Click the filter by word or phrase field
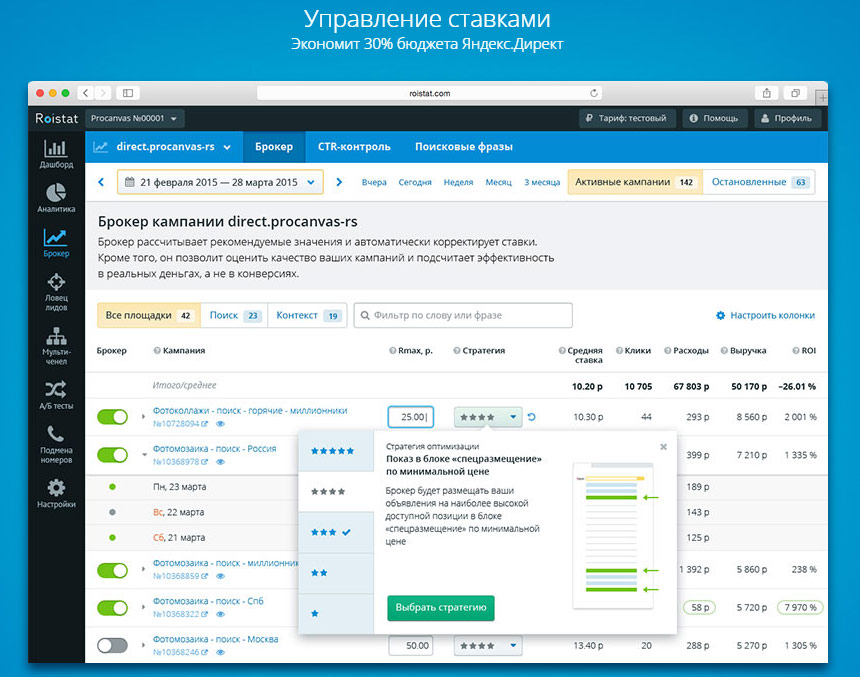 (463, 316)
